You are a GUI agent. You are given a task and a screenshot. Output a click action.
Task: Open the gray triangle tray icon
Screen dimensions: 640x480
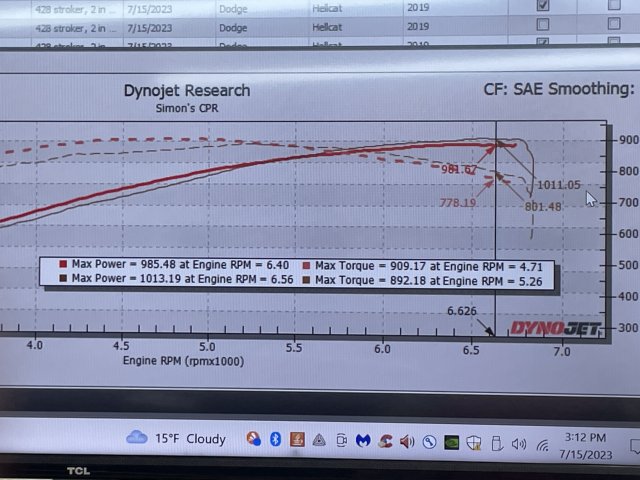[x=319, y=440]
